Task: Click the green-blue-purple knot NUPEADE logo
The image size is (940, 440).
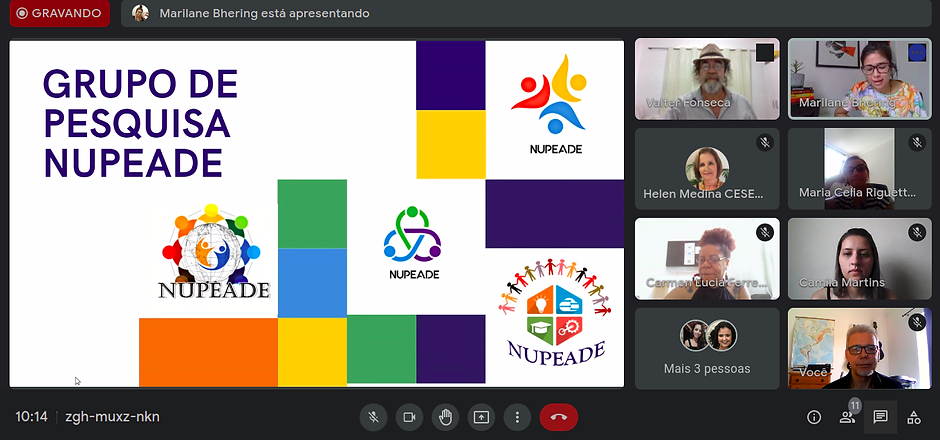Action: point(414,243)
